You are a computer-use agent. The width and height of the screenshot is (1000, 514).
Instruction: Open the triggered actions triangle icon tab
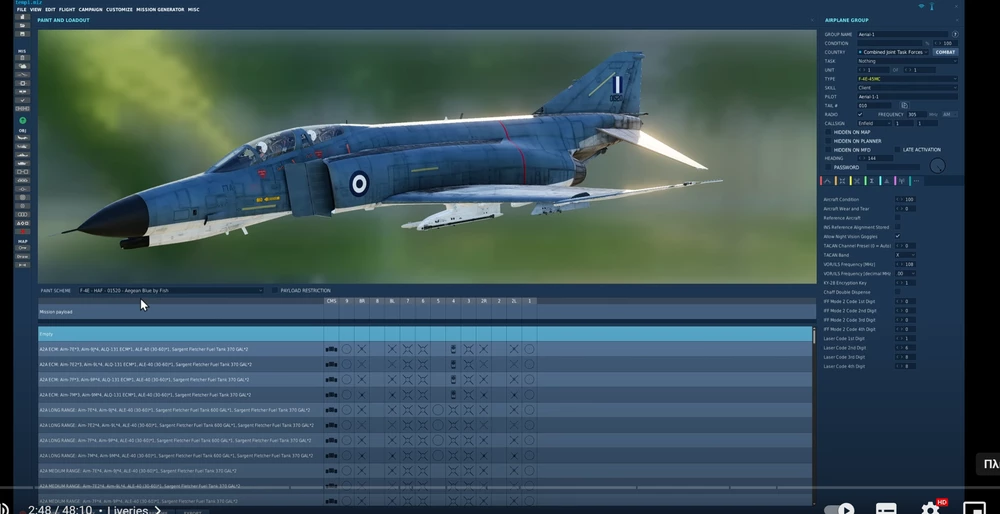tap(886, 181)
